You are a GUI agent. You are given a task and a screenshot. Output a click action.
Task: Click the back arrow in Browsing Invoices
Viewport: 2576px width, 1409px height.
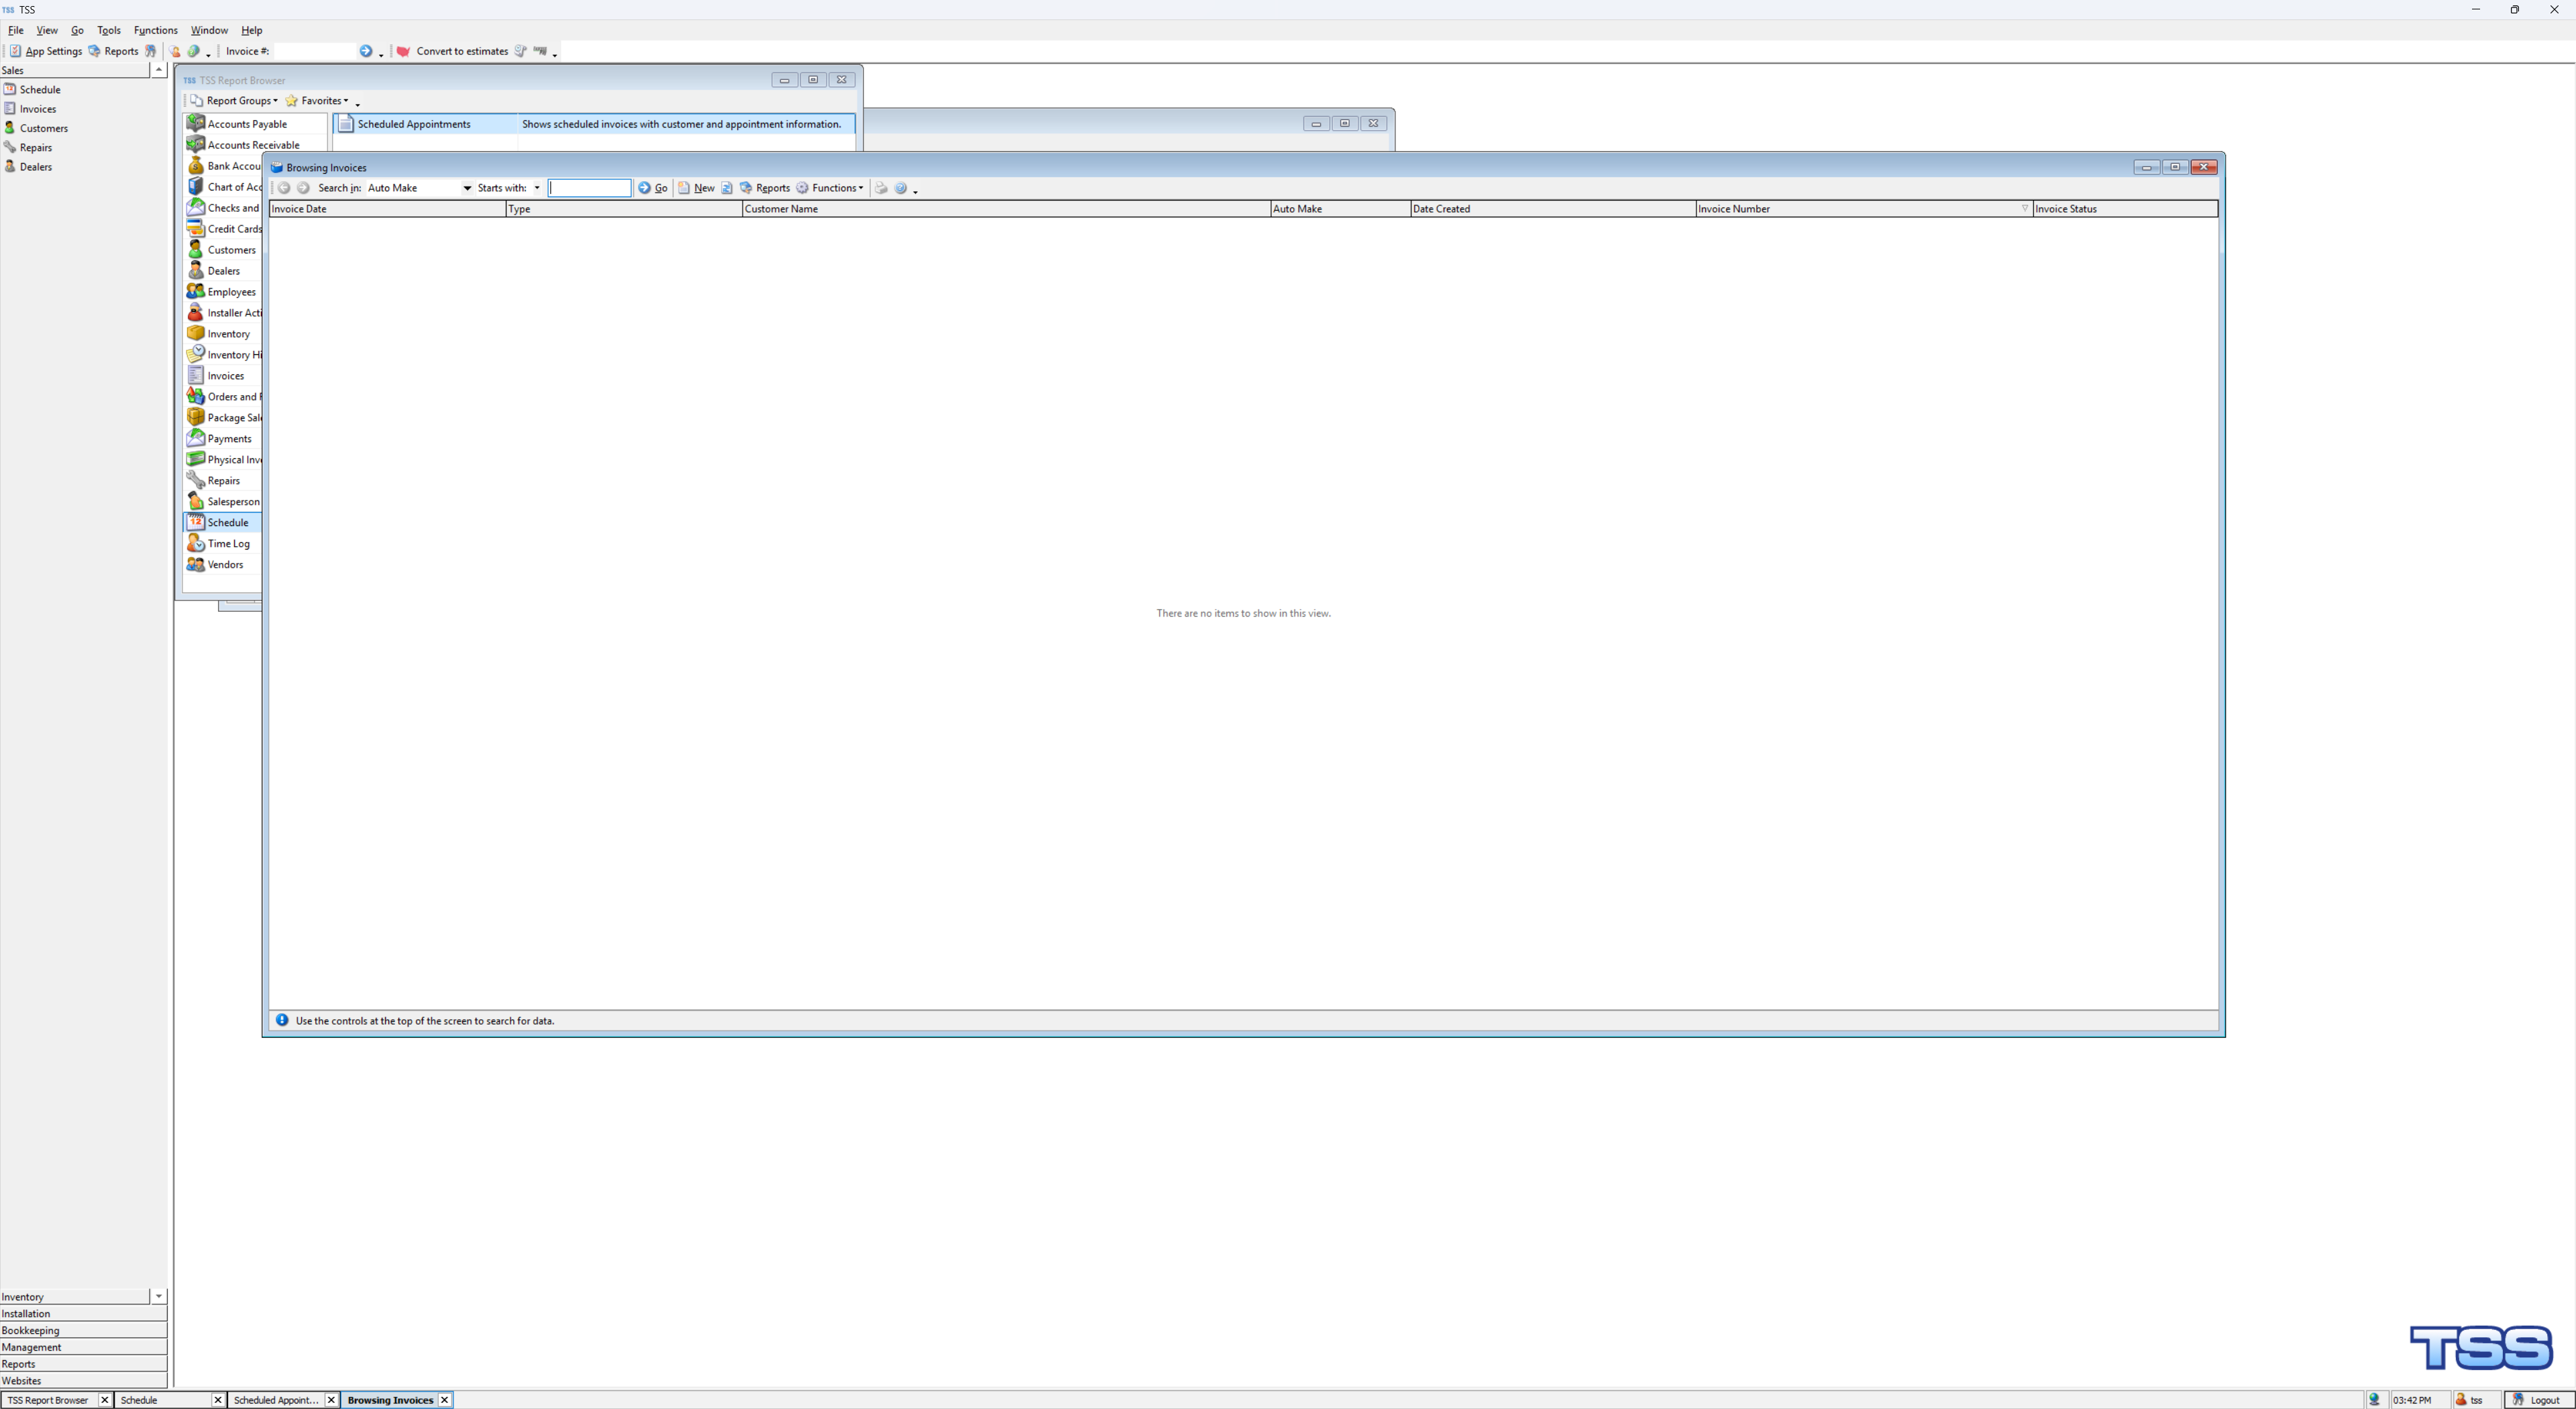(x=284, y=188)
